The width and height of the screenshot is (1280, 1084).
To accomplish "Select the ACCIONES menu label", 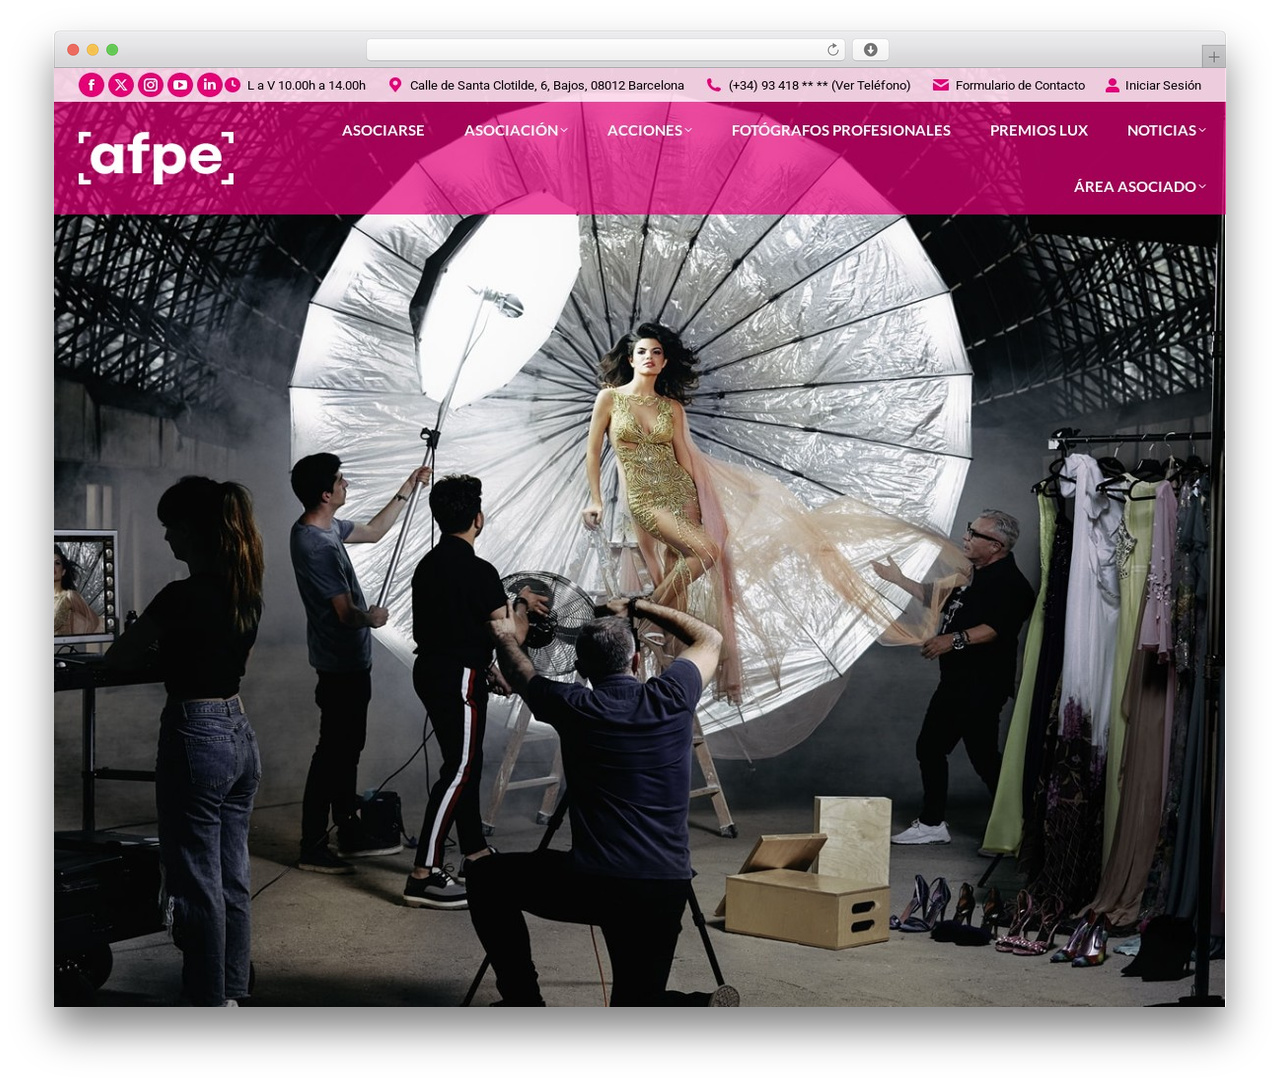I will 645,130.
